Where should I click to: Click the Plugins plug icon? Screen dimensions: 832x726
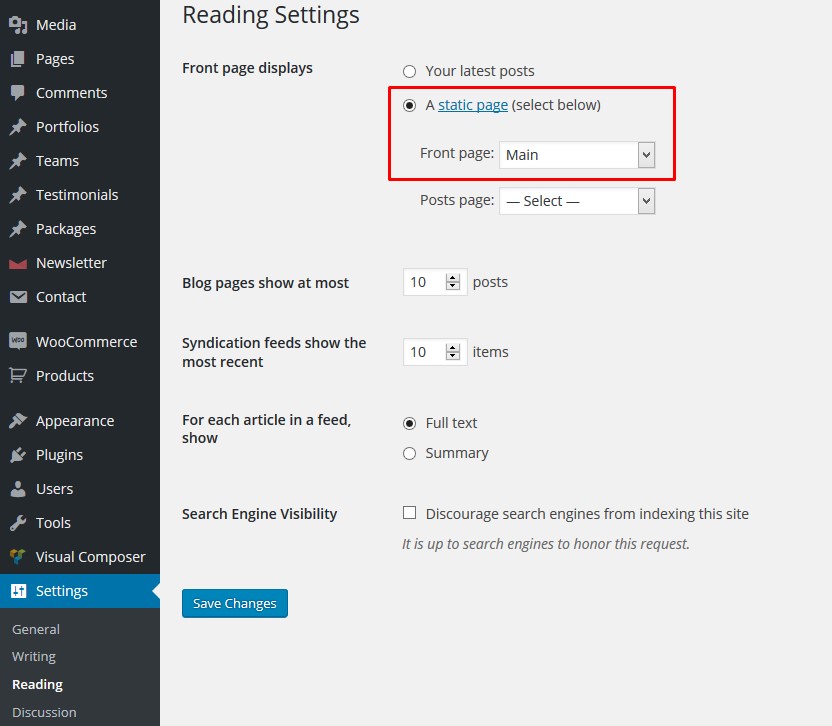[x=18, y=455]
